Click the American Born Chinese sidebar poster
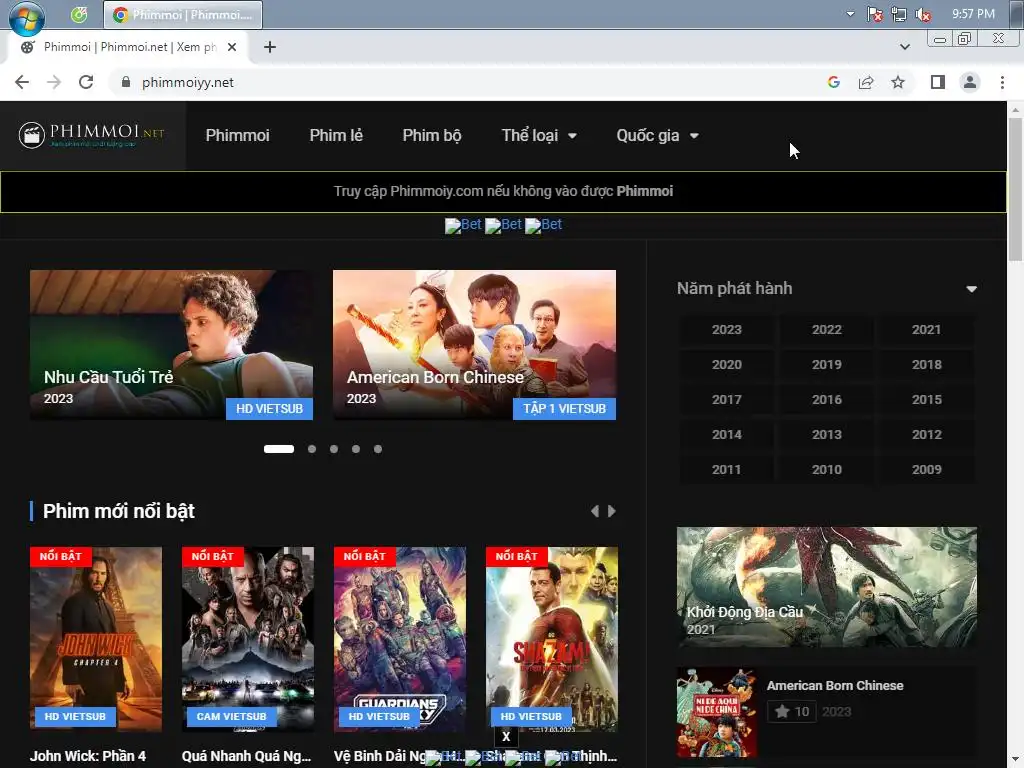Image resolution: width=1024 pixels, height=768 pixels. (717, 712)
